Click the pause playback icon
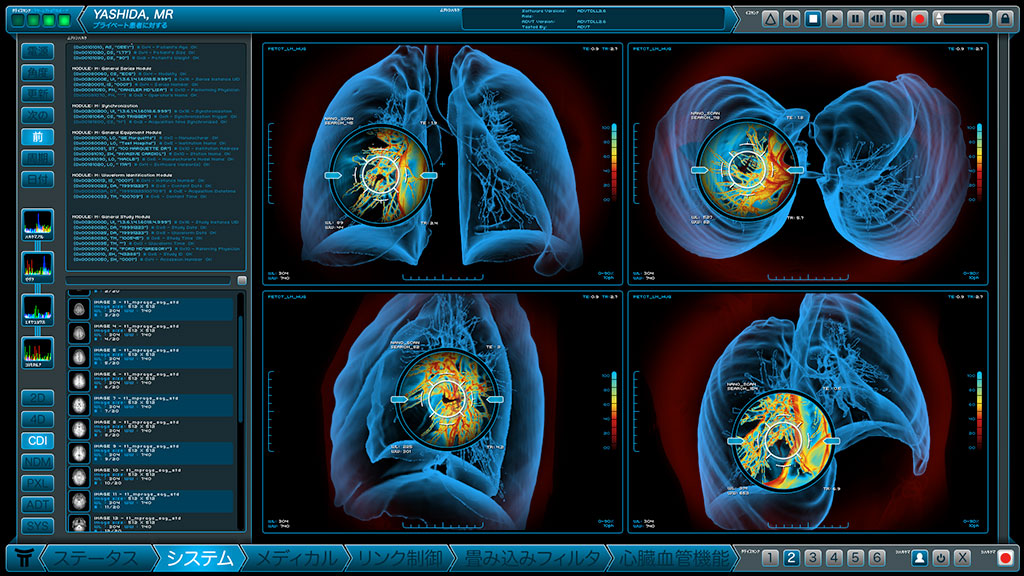 pos(856,18)
